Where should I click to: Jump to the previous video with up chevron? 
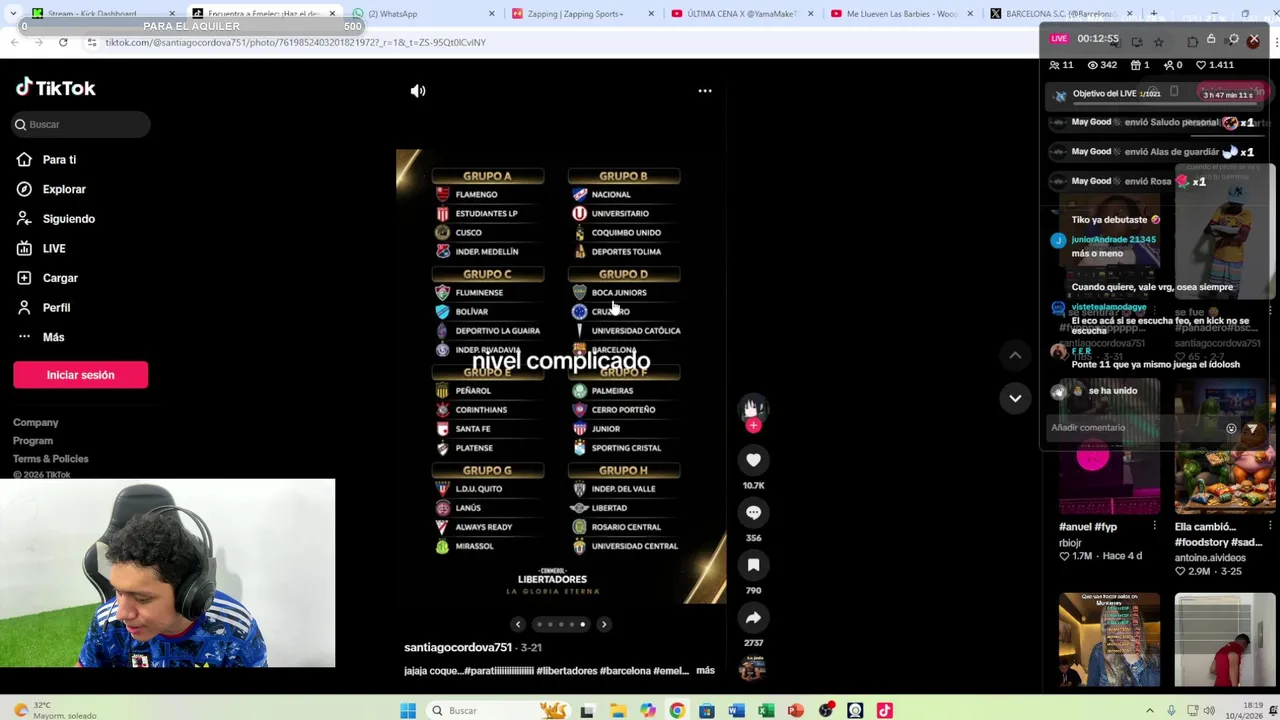tap(1015, 355)
